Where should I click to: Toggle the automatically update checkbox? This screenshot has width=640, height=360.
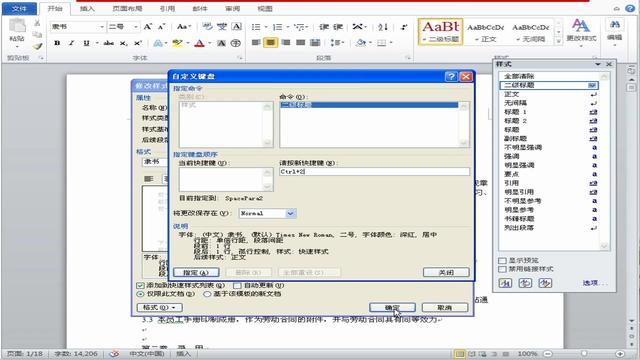click(237, 285)
